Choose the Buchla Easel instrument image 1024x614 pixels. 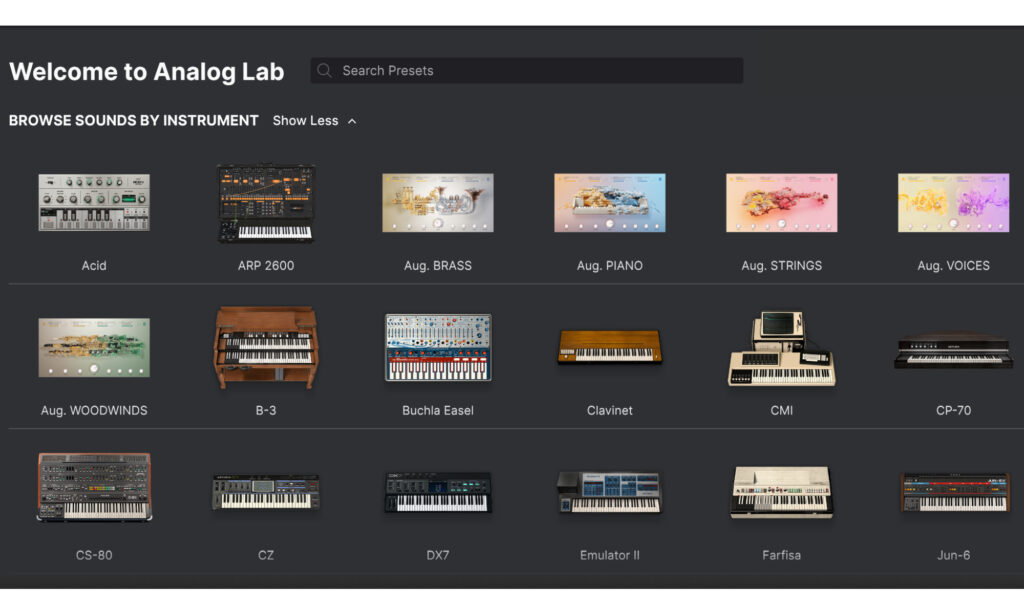pos(438,347)
